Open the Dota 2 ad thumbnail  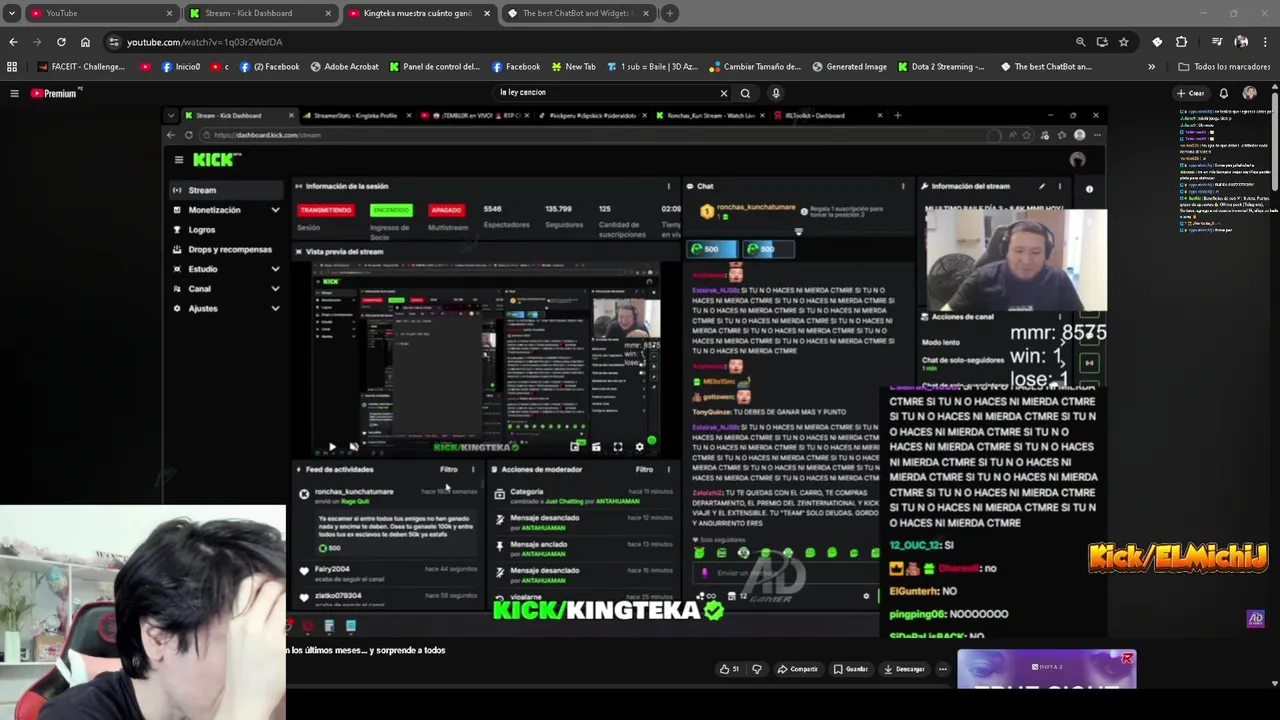pos(1046,670)
